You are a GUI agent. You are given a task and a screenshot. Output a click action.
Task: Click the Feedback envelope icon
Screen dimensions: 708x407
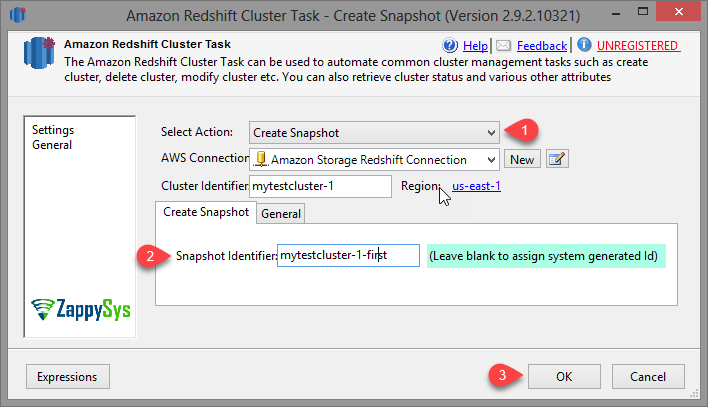pyautogui.click(x=503, y=45)
